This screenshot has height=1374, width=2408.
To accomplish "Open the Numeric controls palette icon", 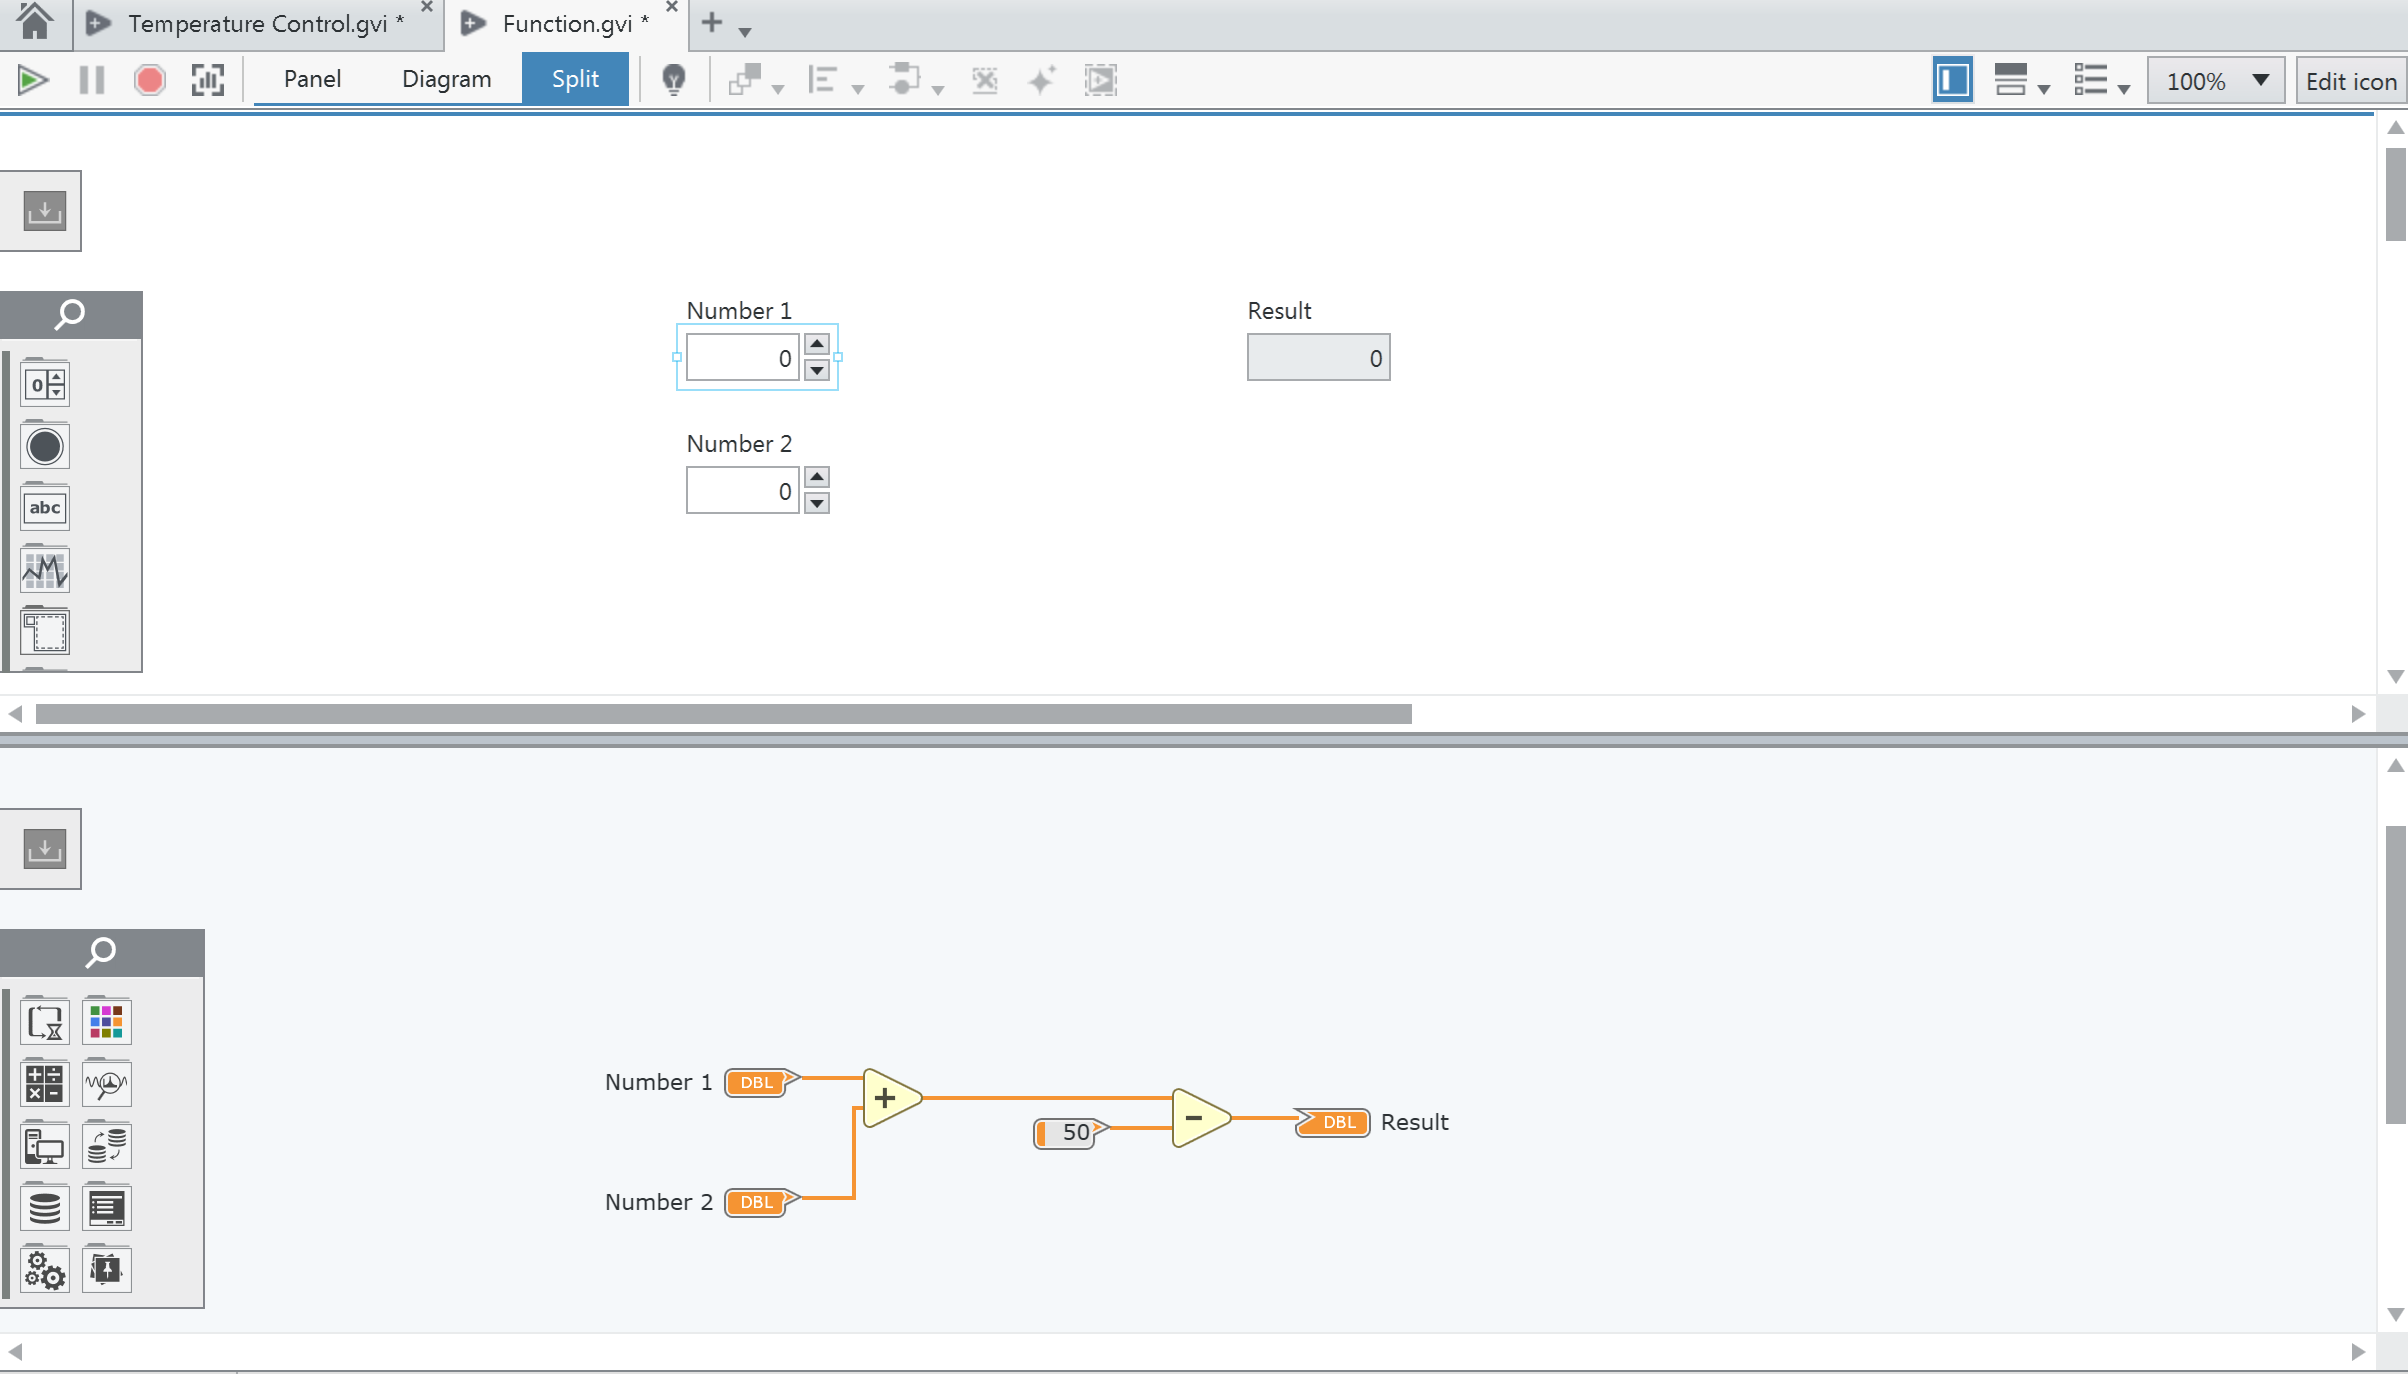I will click(45, 384).
